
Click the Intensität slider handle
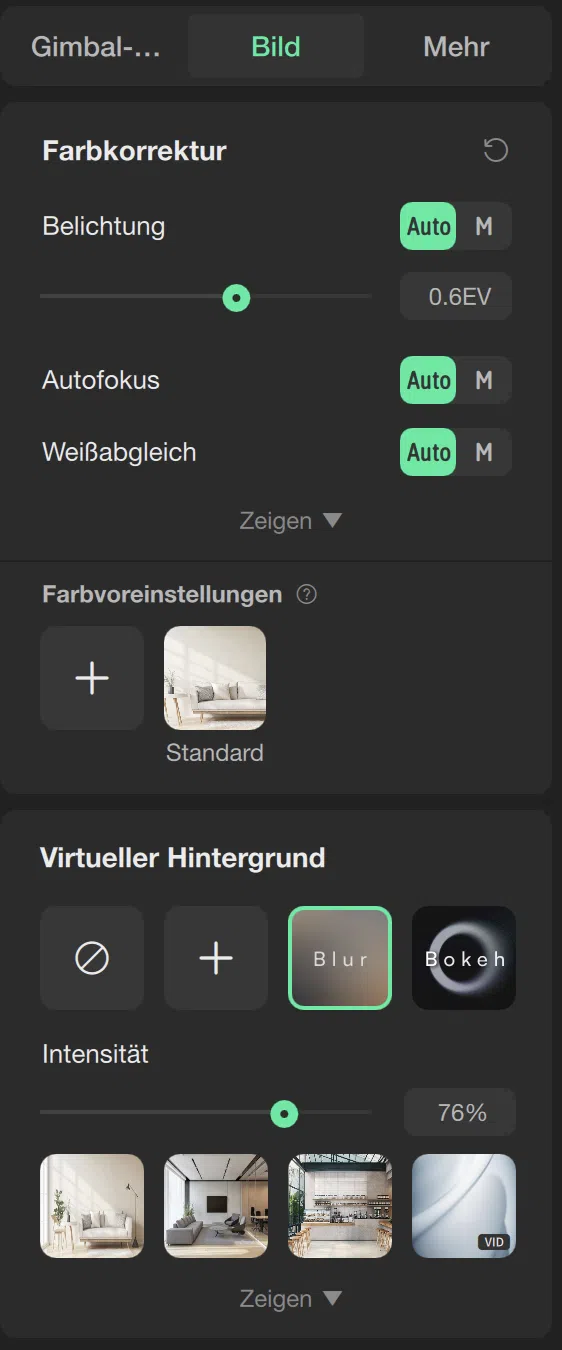(x=285, y=1112)
